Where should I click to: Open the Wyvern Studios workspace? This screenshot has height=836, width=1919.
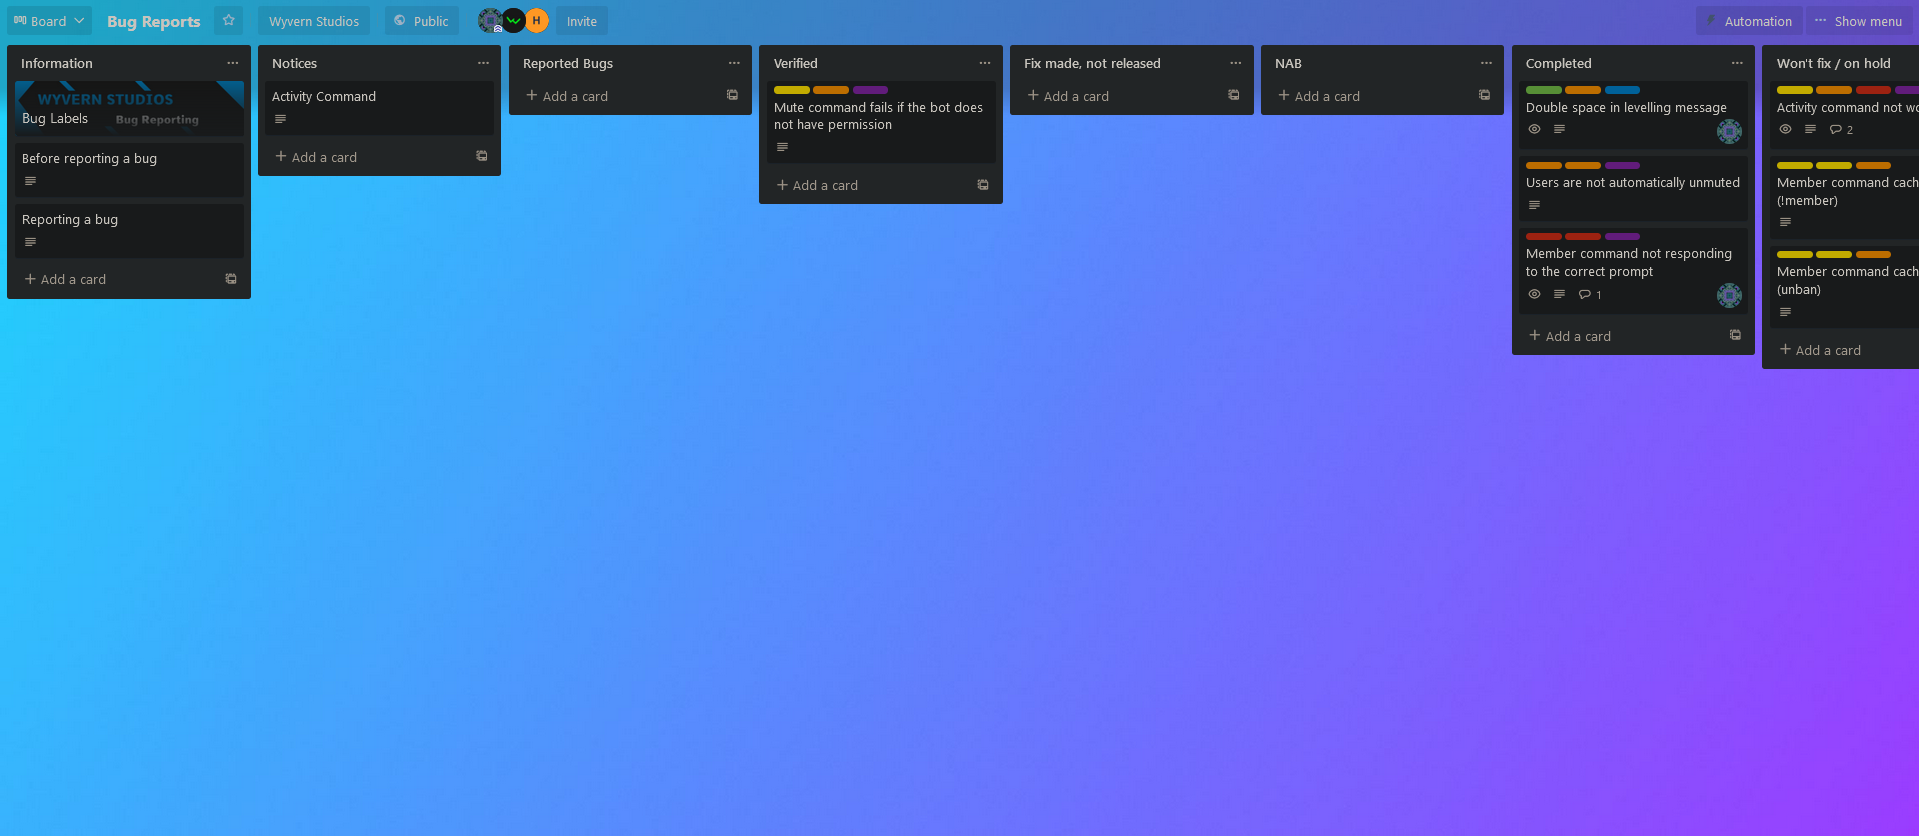coord(314,20)
